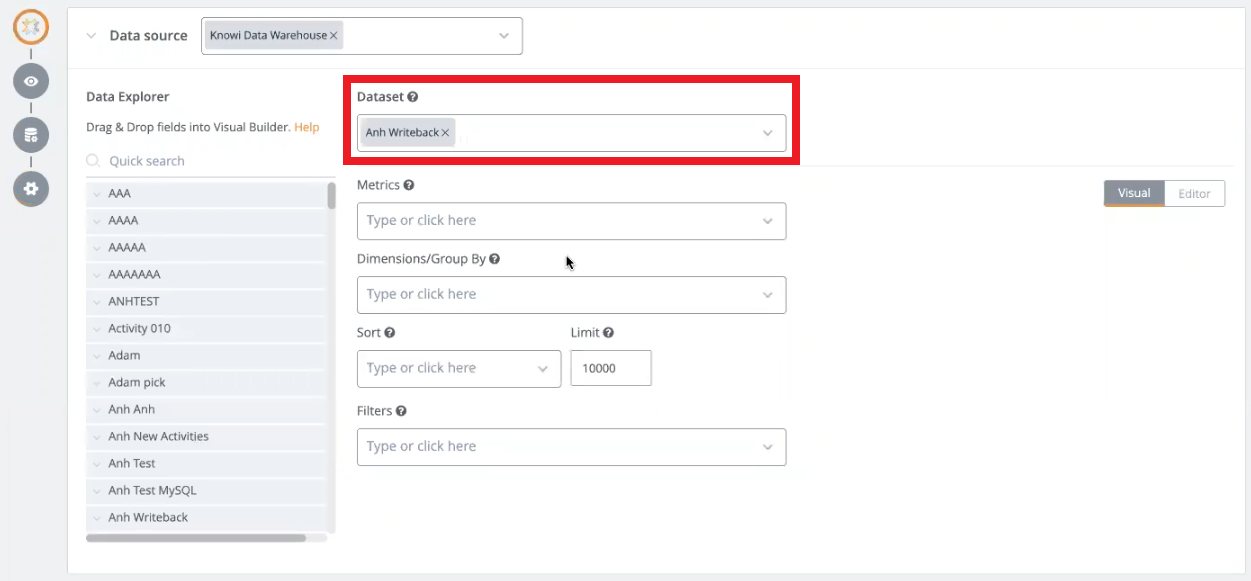Viewport: 1251px width, 581px height.
Task: Expand the ANHTEST dataset in Data Explorer
Action: [x=96, y=302]
